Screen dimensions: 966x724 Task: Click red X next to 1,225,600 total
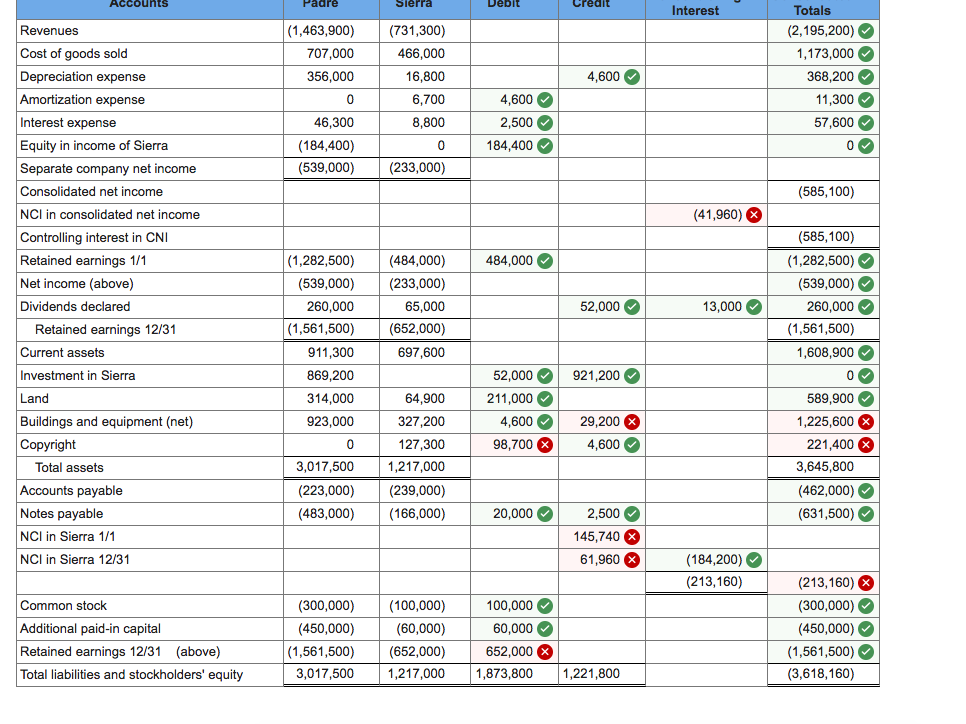(866, 422)
